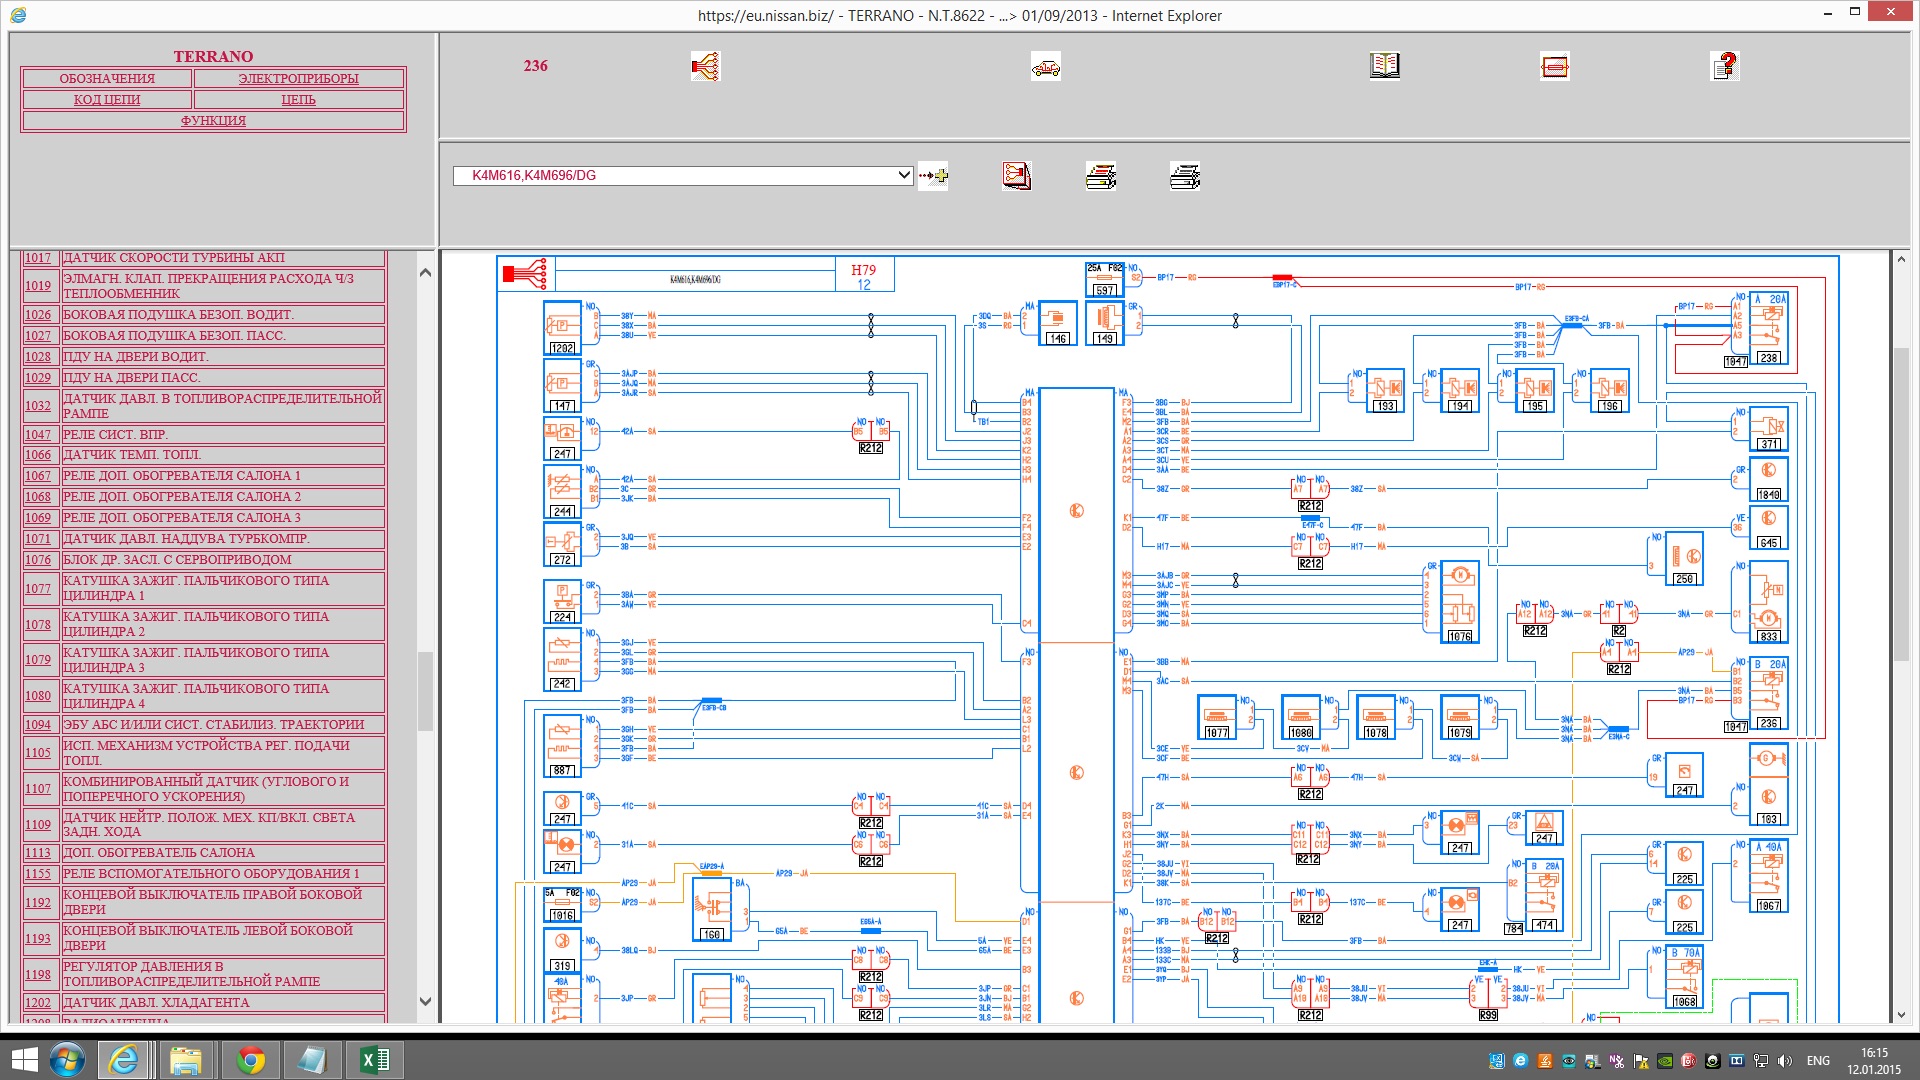This screenshot has width=1920, height=1080.
Task: Click relay 238 symbol in diagram
Action: 1769,330
